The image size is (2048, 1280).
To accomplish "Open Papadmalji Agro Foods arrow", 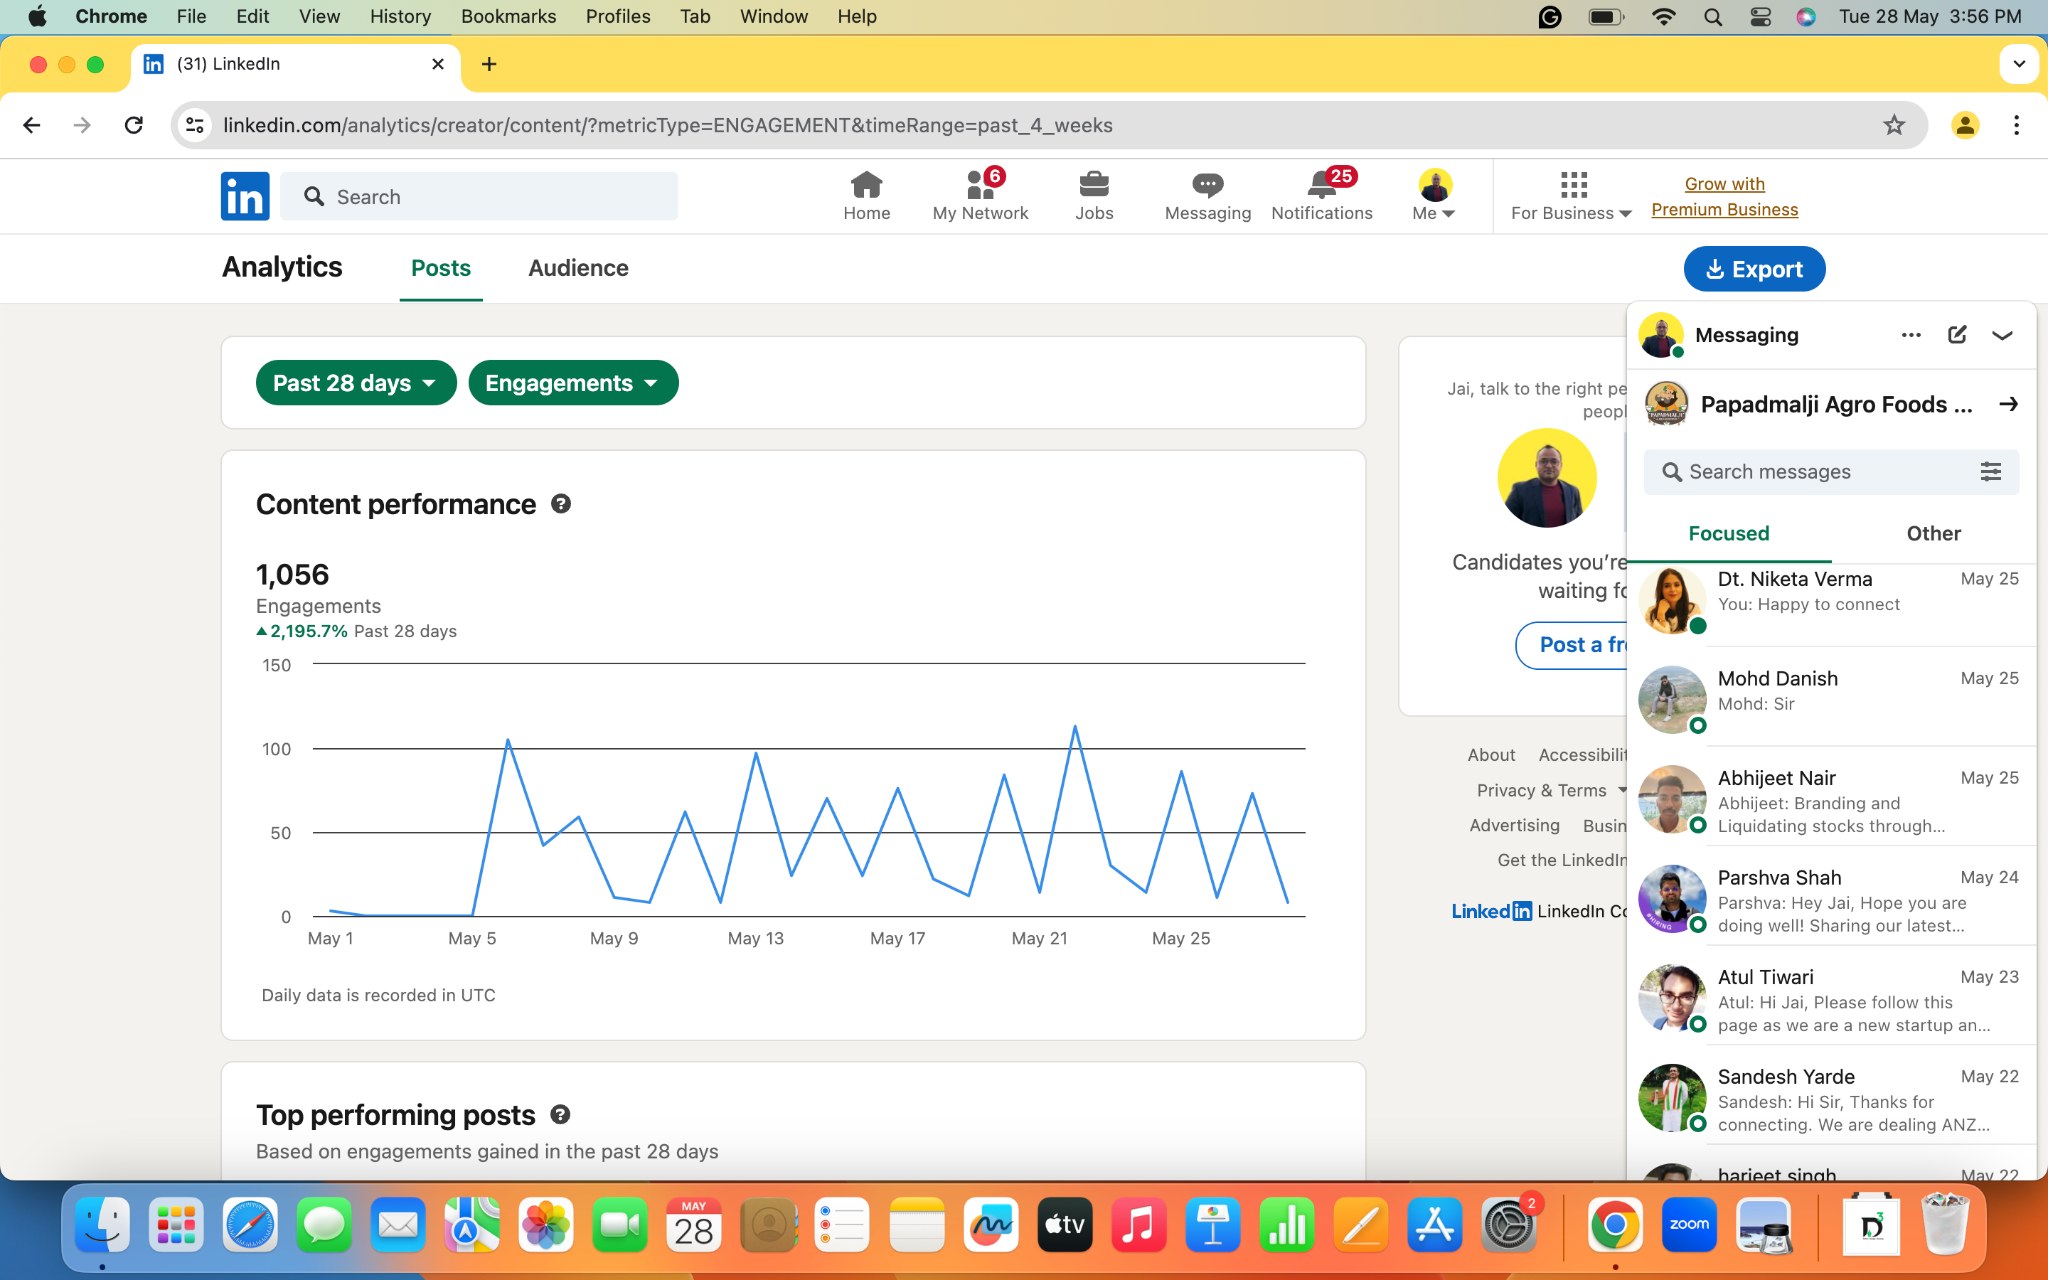I will tap(2008, 404).
